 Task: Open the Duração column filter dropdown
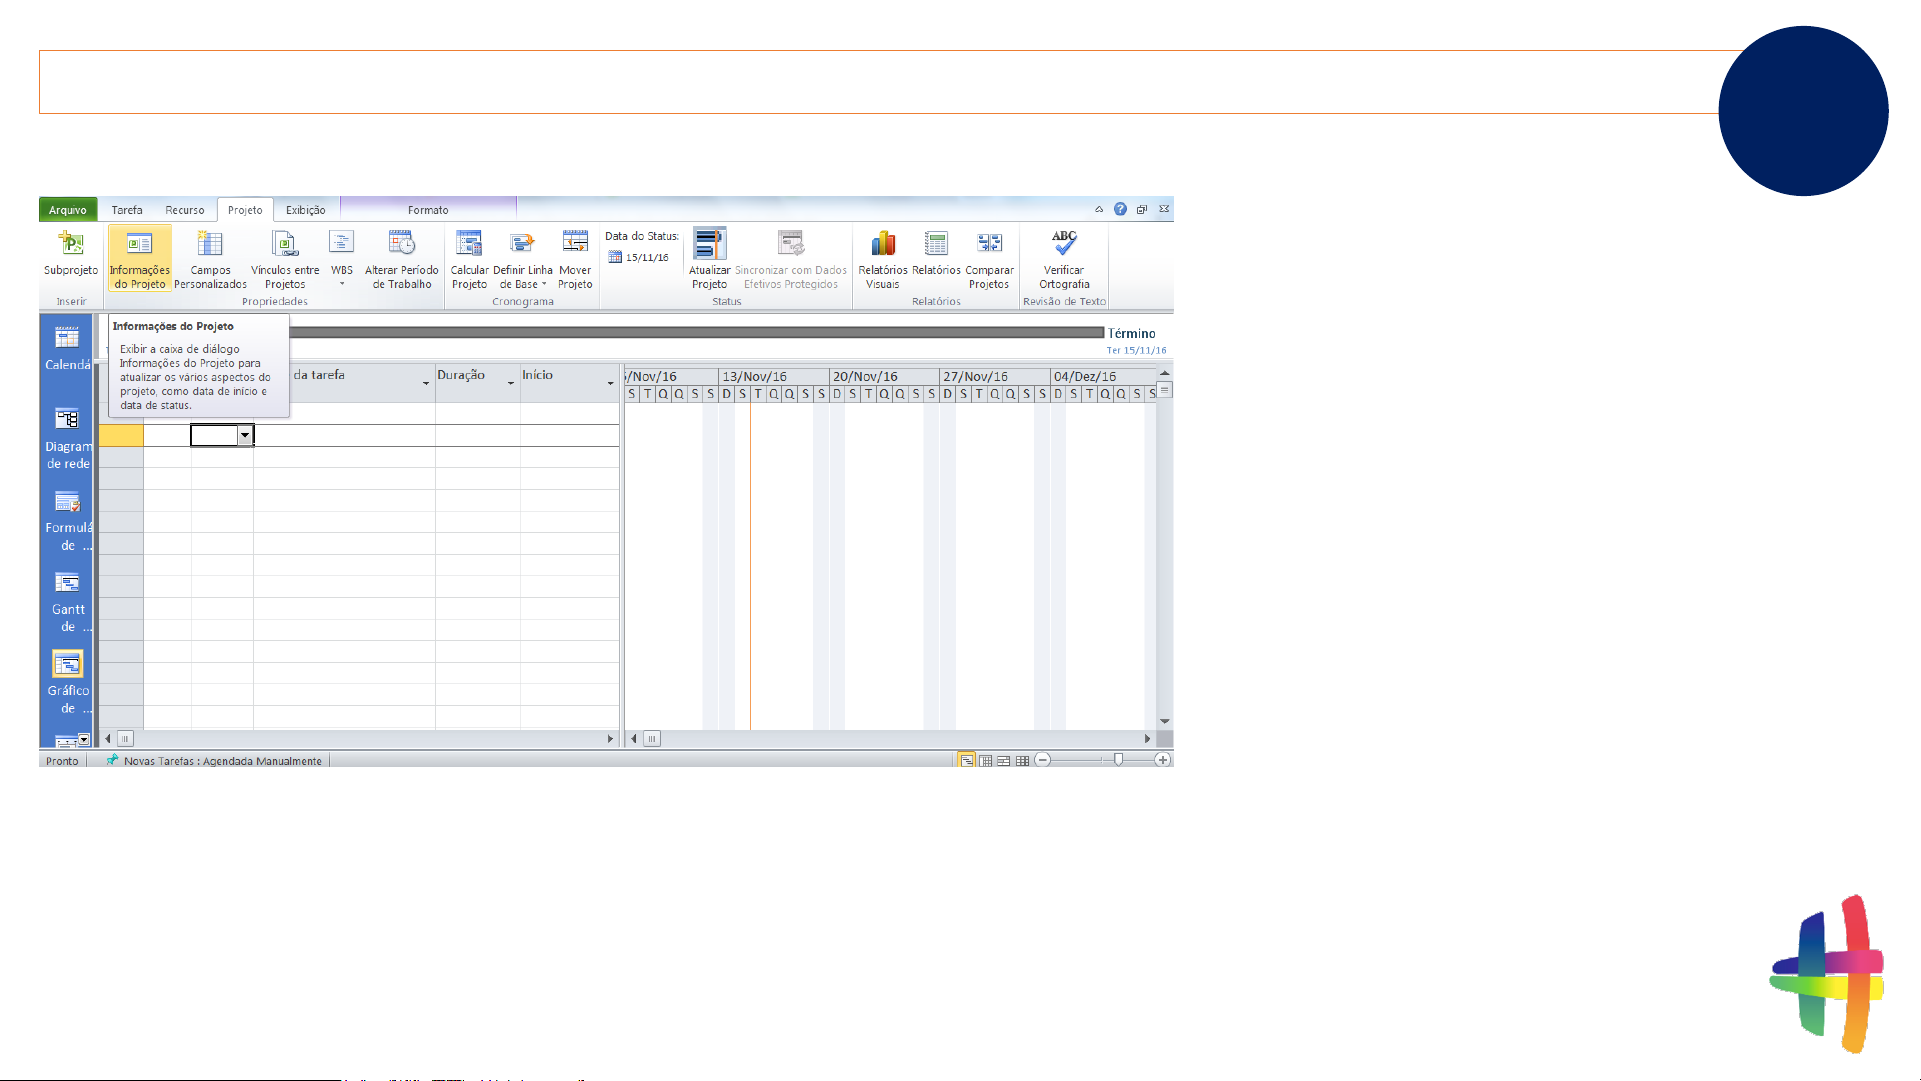(511, 383)
